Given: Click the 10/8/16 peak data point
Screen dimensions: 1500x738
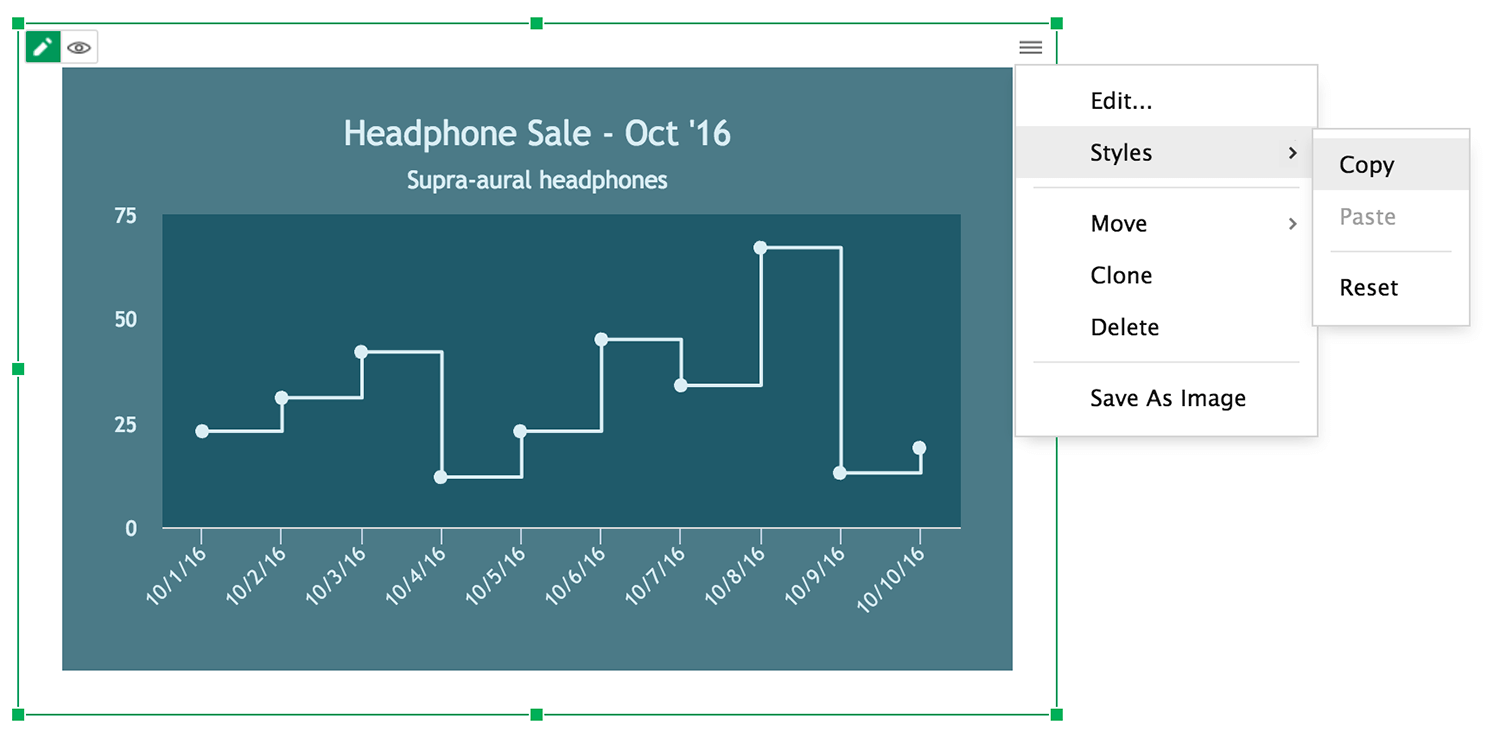Looking at the screenshot, I should pyautogui.click(x=760, y=248).
